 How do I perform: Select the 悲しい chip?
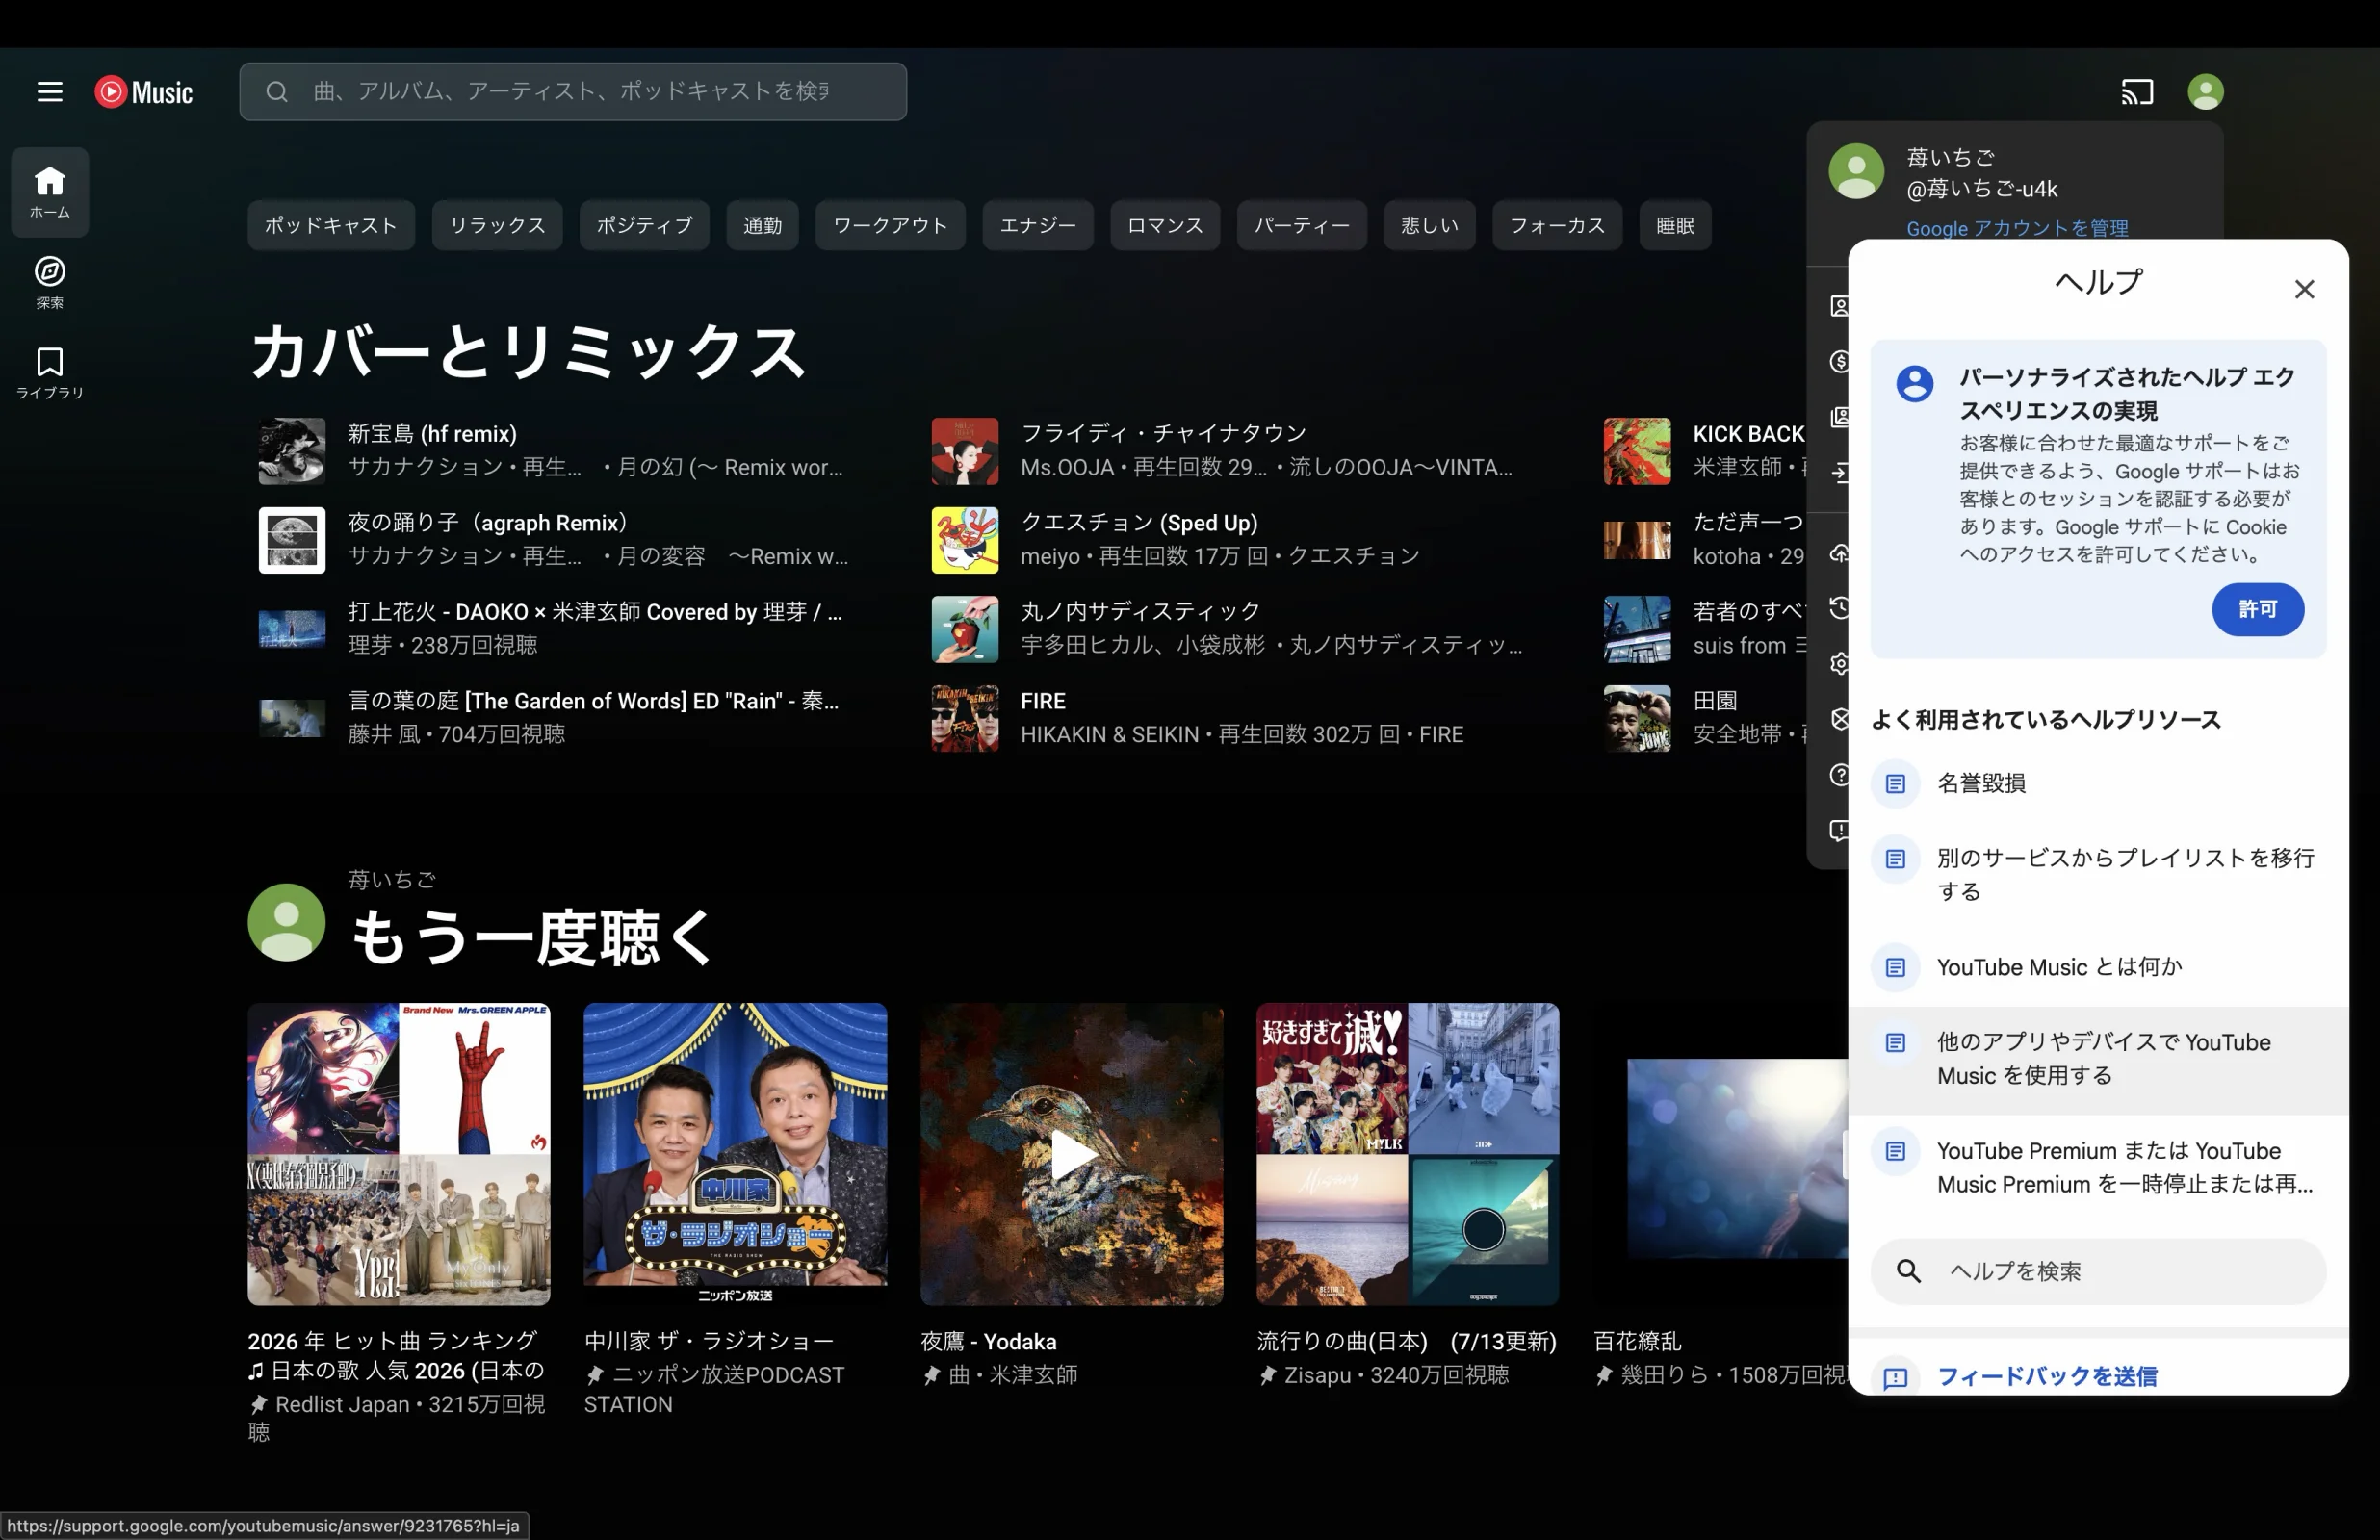[x=1429, y=226]
